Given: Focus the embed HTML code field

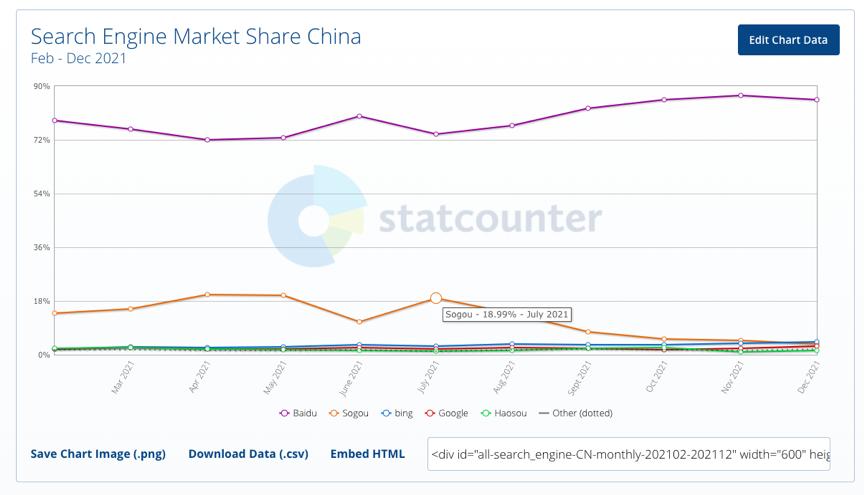Looking at the screenshot, I should 628,453.
